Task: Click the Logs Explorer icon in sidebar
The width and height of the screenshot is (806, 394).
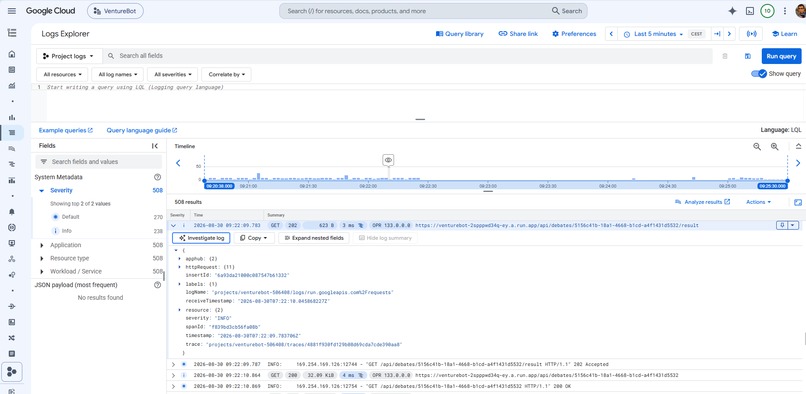Action: (12, 133)
